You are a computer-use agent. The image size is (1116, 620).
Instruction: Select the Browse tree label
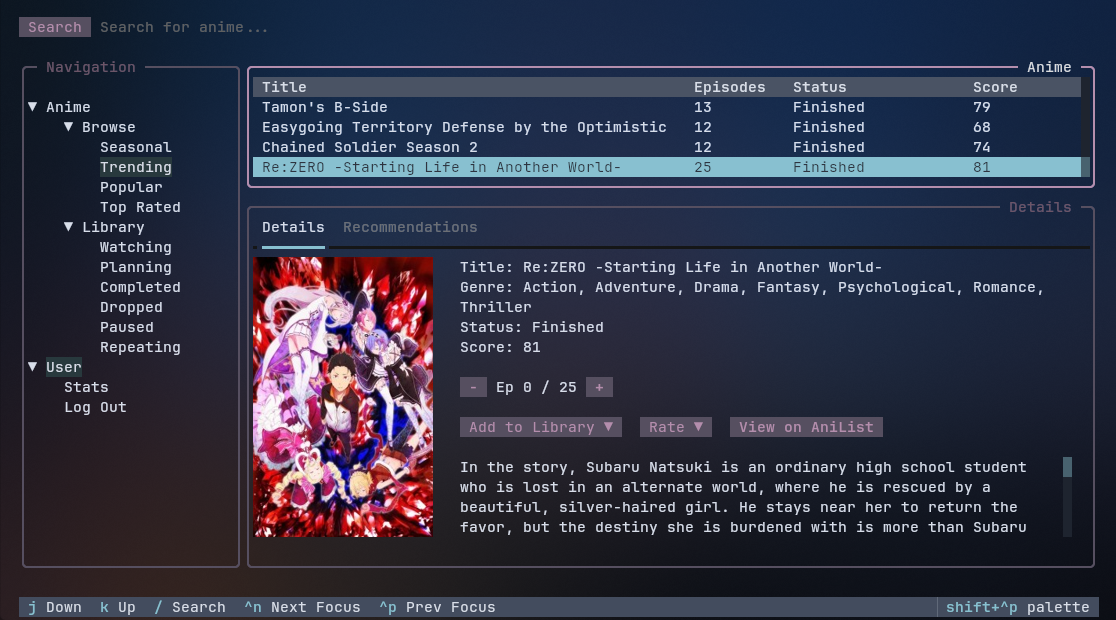coord(108,127)
